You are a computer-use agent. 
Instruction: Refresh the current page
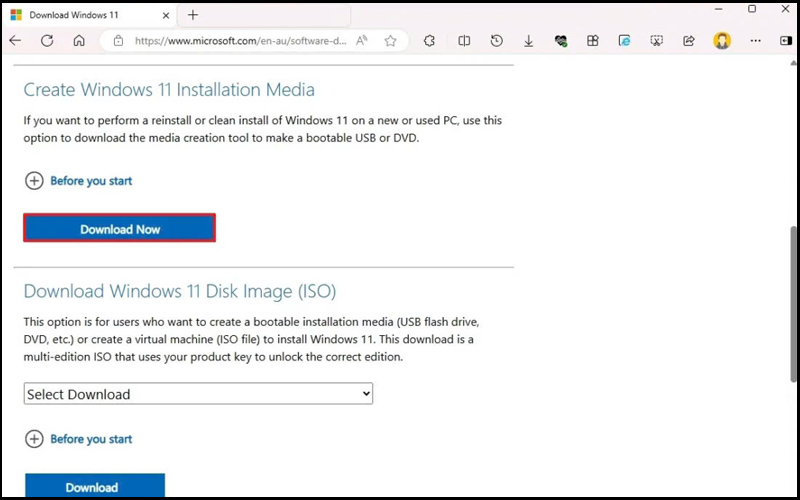coord(47,40)
